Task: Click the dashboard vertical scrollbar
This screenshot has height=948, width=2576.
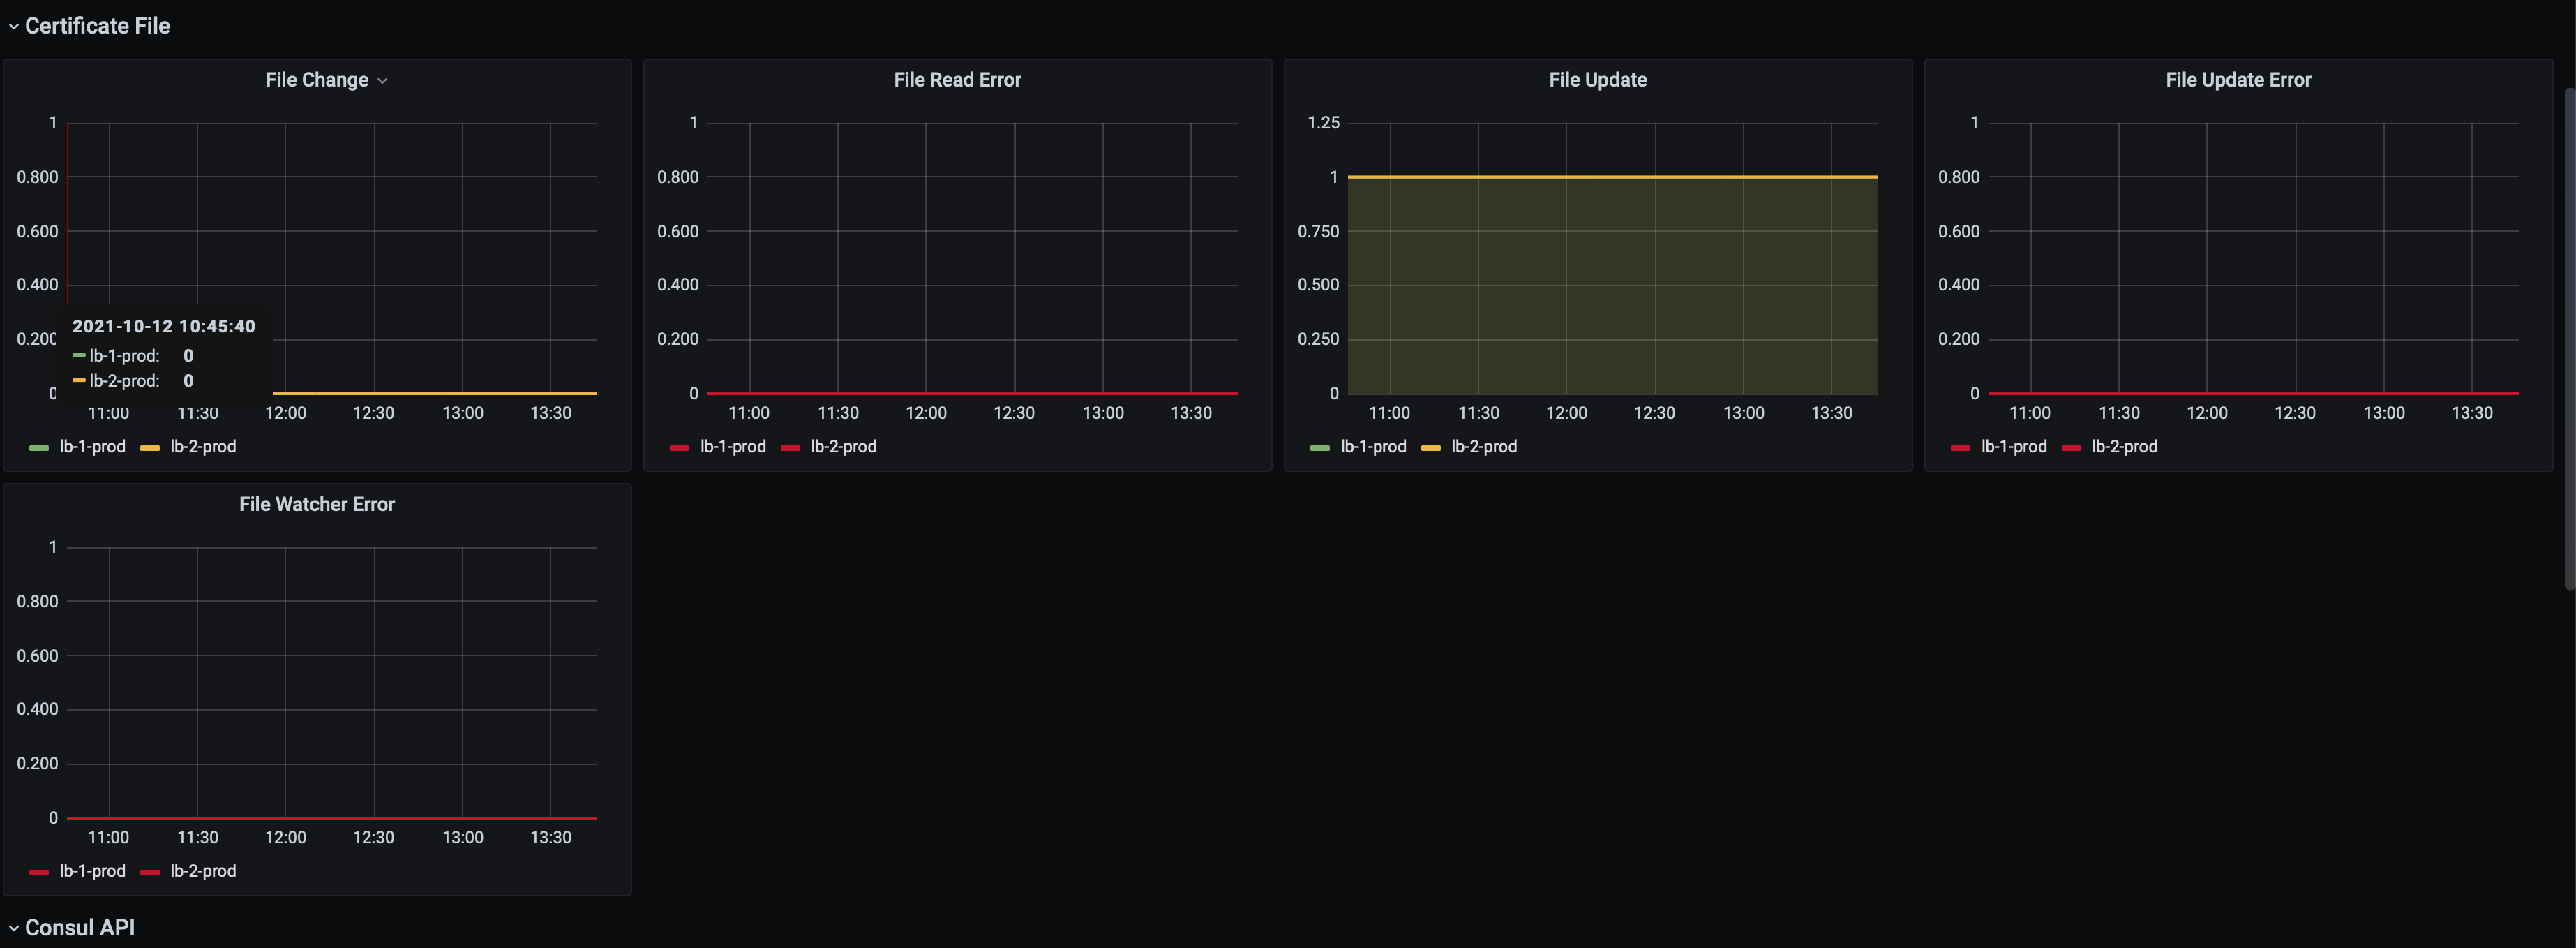Action: 2569,340
